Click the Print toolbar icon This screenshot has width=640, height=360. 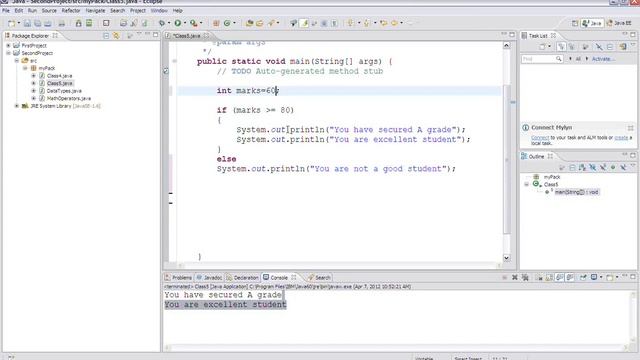(x=62, y=23)
